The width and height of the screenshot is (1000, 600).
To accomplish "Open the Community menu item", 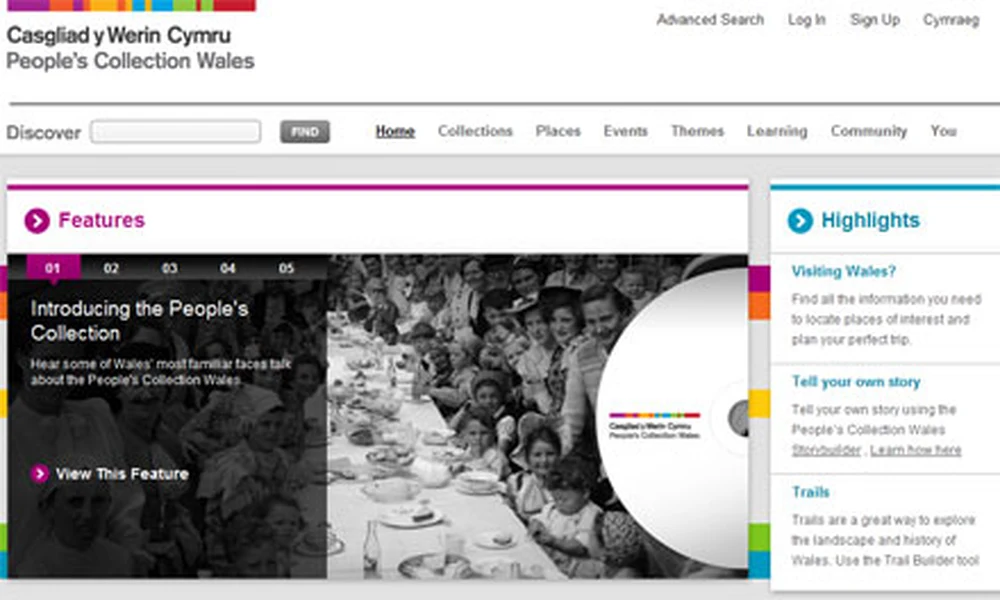I will pyautogui.click(x=869, y=131).
